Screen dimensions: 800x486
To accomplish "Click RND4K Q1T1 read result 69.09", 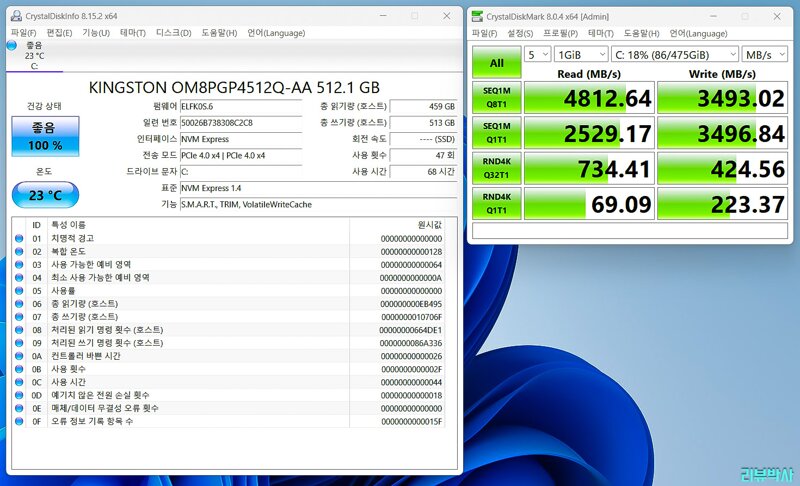I will (x=589, y=203).
